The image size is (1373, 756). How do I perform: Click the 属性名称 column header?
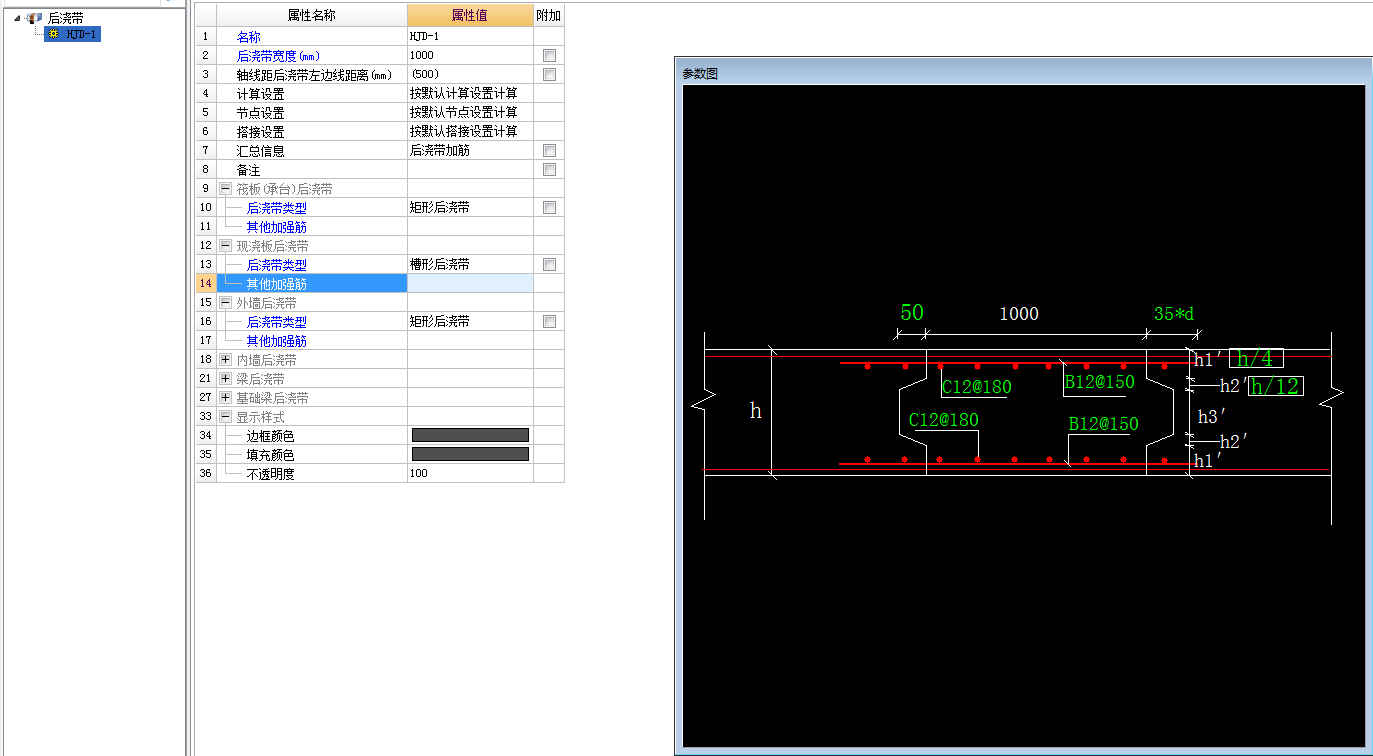tap(312, 15)
